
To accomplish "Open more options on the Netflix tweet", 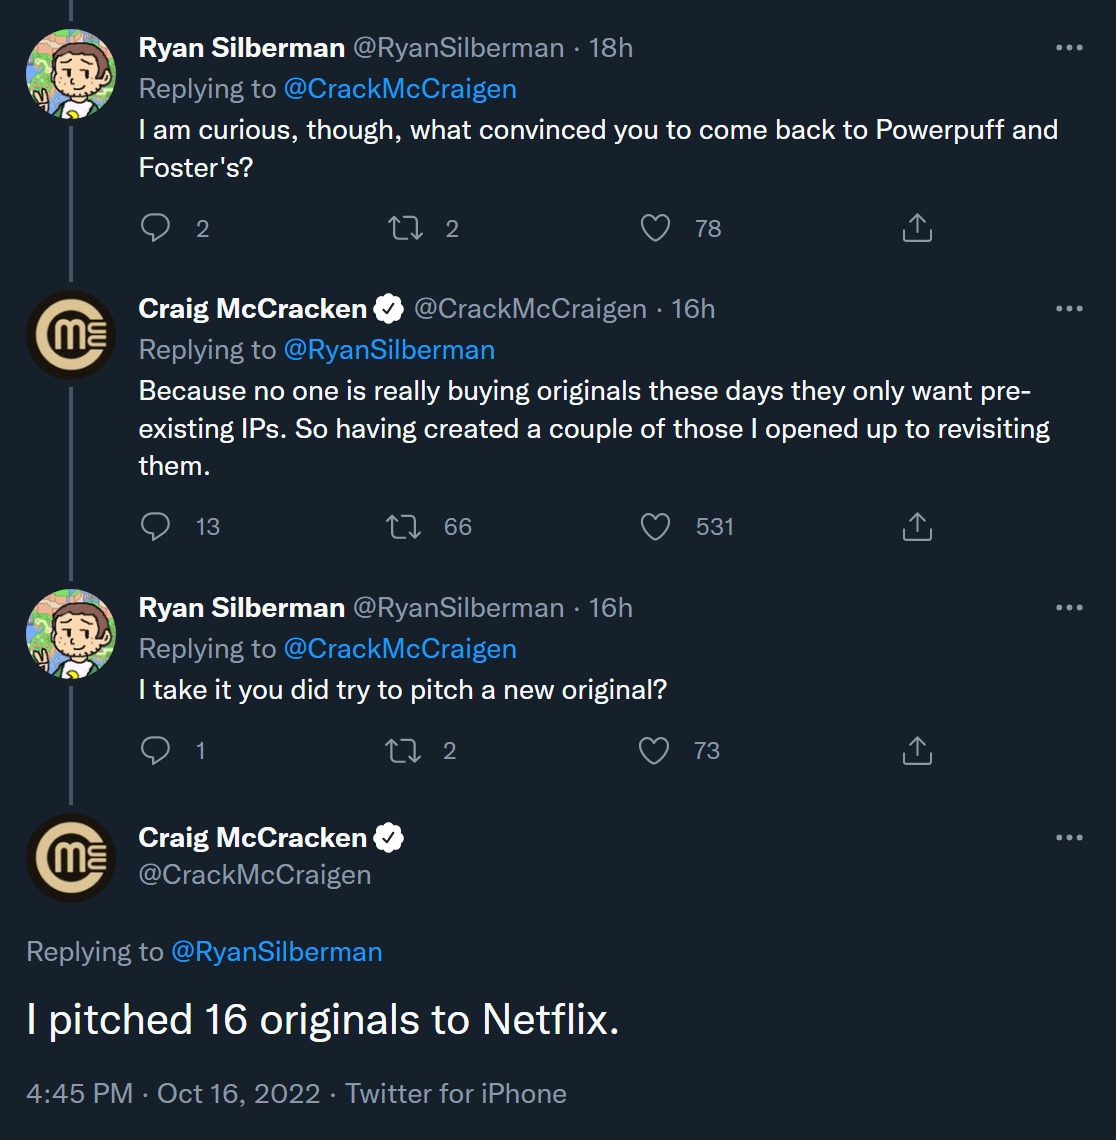I will coord(1069,838).
